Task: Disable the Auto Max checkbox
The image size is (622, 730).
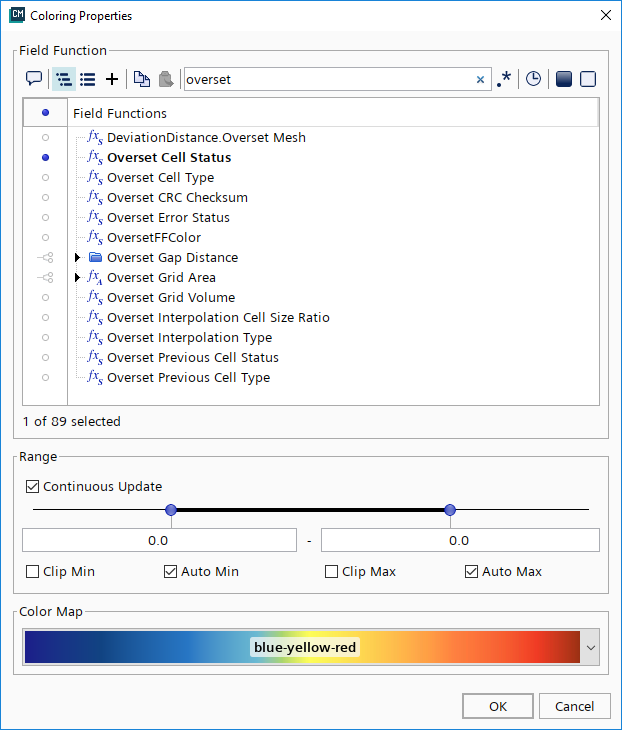Action: pos(472,572)
